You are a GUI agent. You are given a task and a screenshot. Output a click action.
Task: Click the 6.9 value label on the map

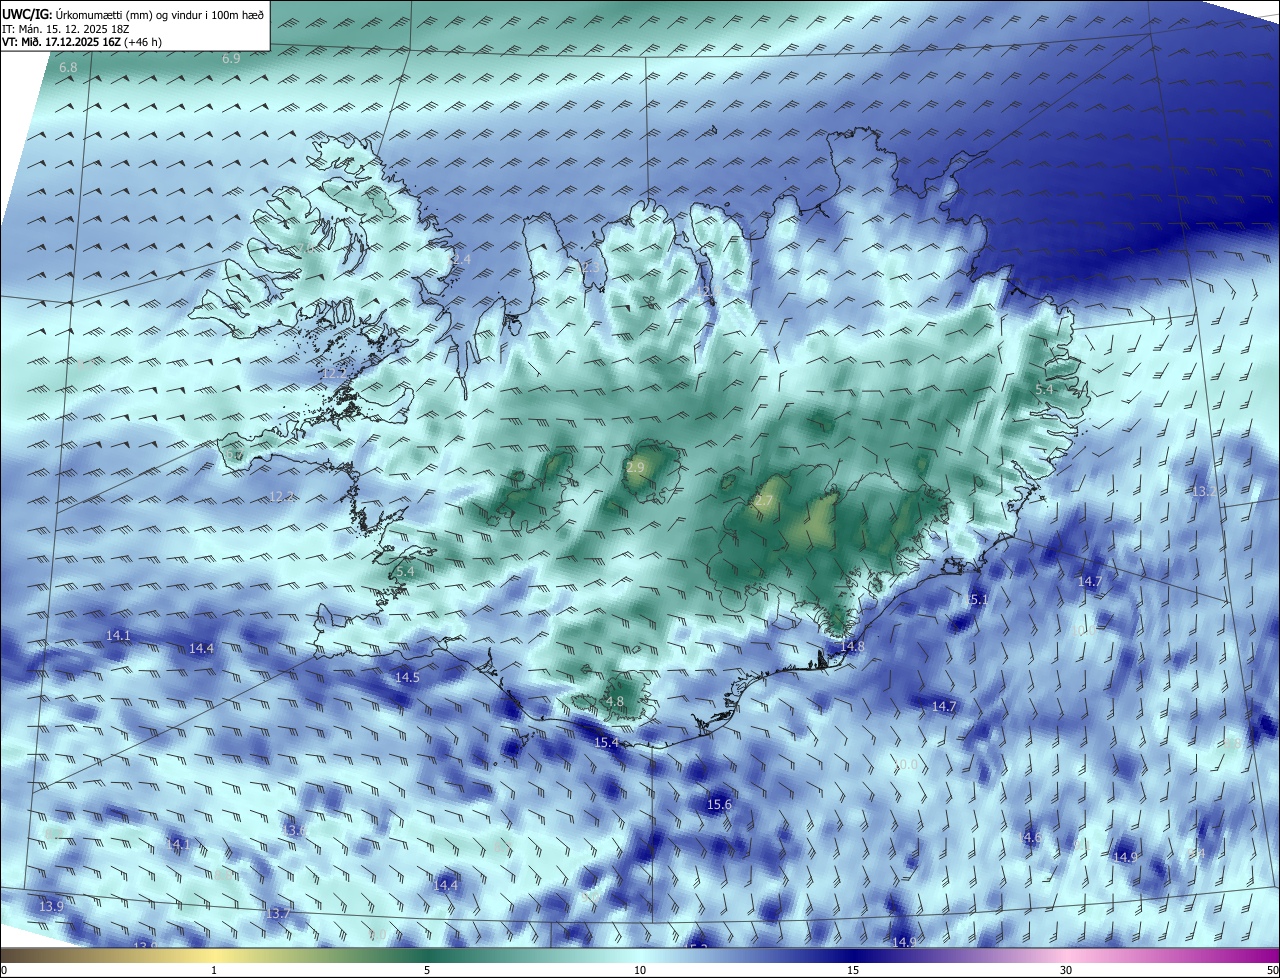point(231,59)
